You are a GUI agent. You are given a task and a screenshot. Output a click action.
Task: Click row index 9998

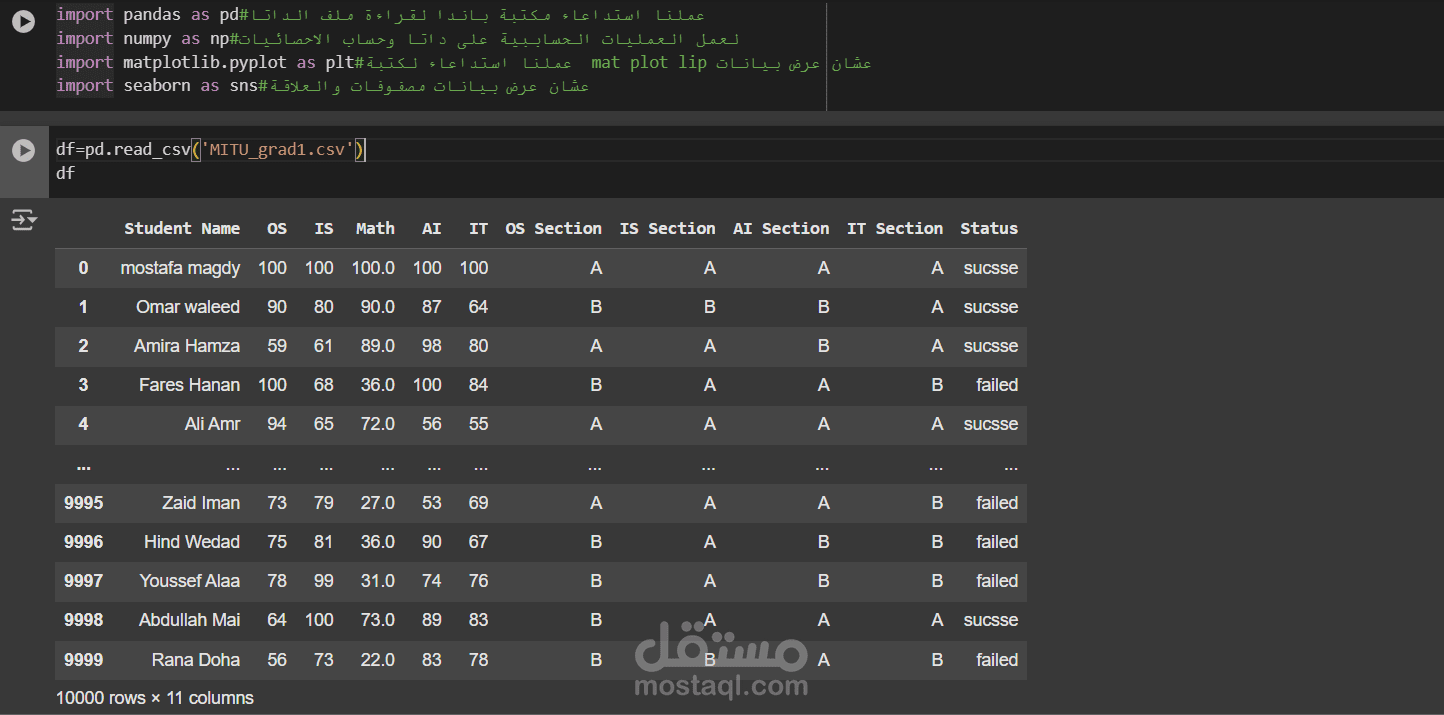click(x=83, y=620)
